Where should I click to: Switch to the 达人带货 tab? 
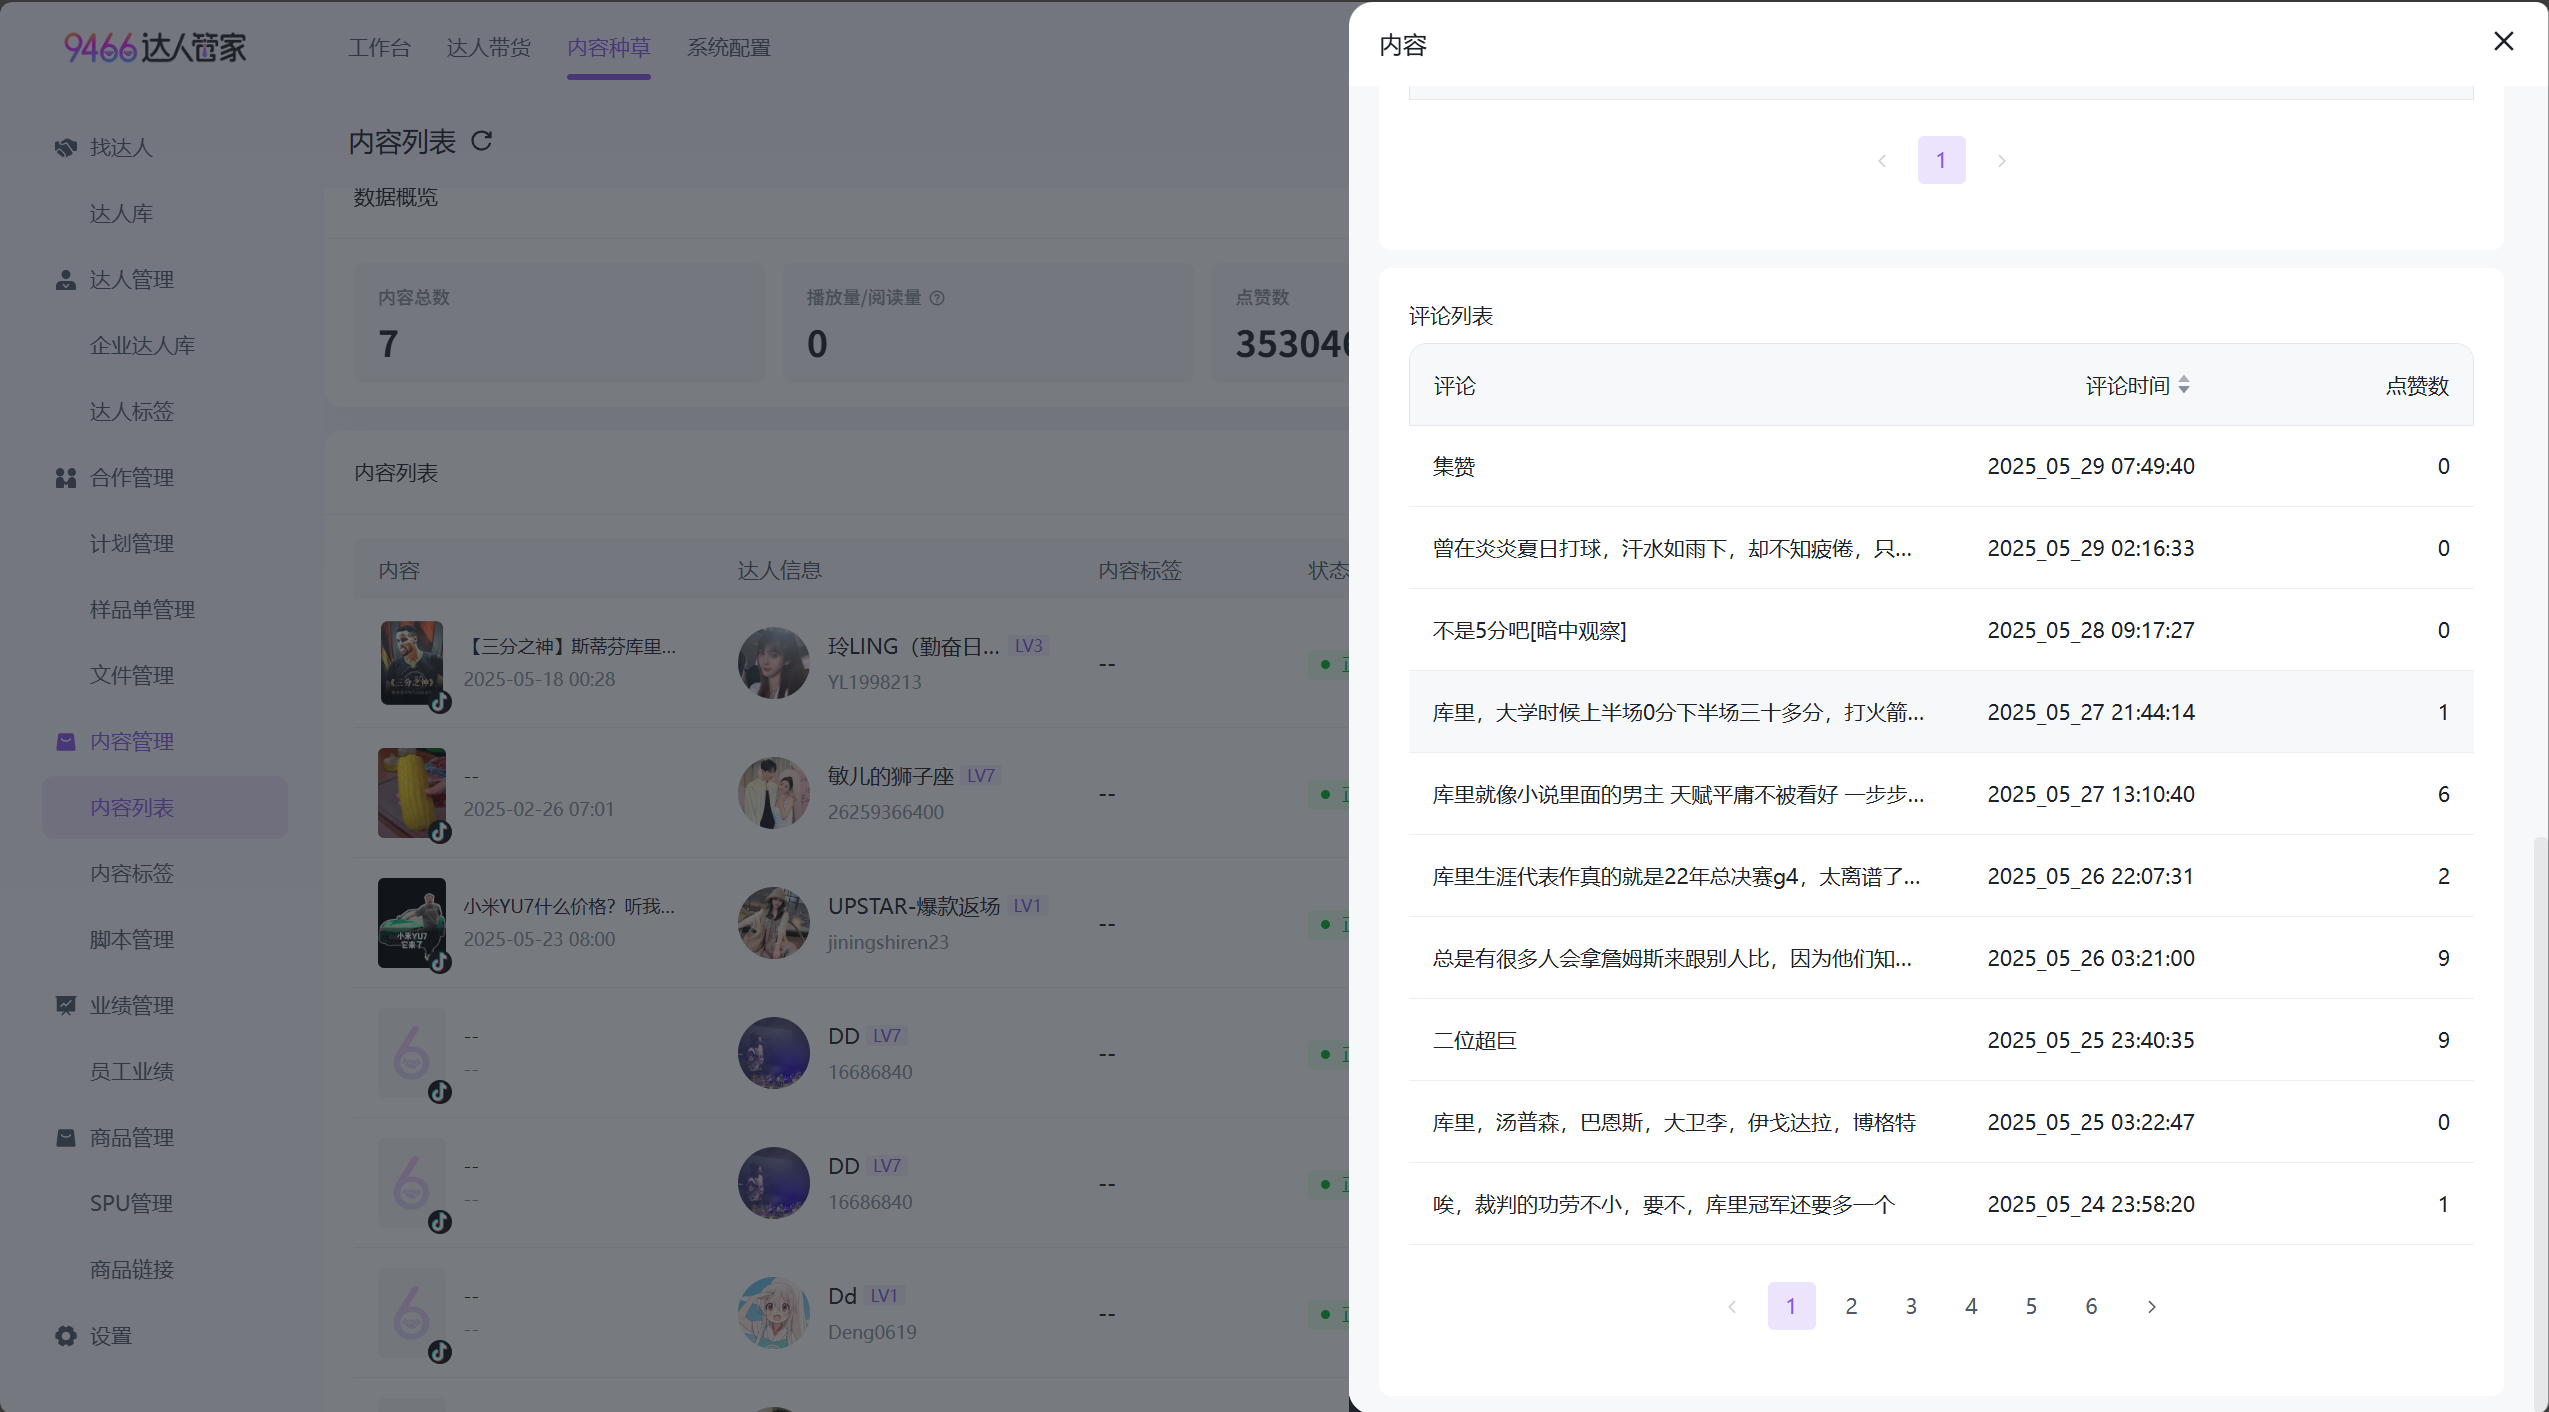(488, 48)
